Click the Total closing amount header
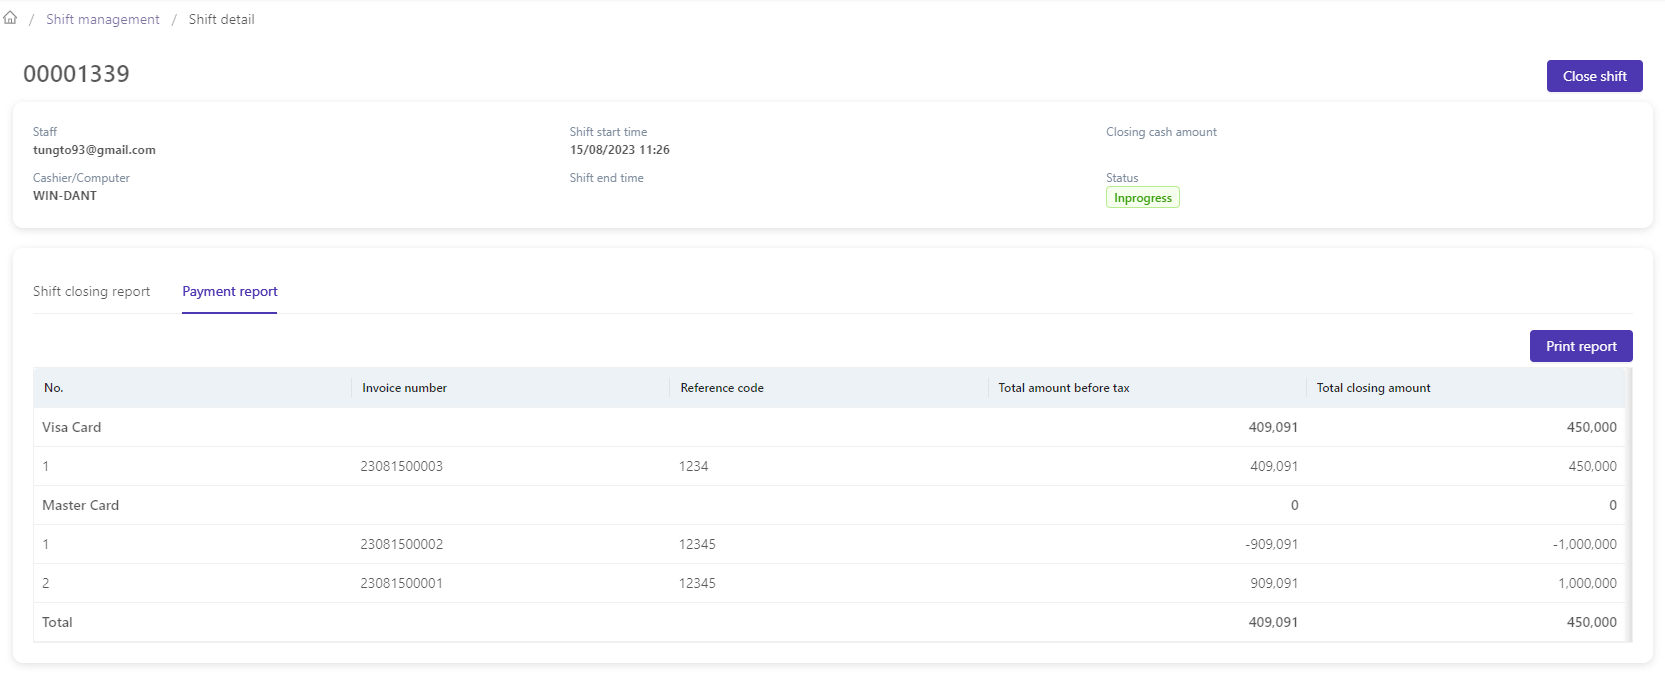This screenshot has width=1665, height=700. click(x=1373, y=388)
